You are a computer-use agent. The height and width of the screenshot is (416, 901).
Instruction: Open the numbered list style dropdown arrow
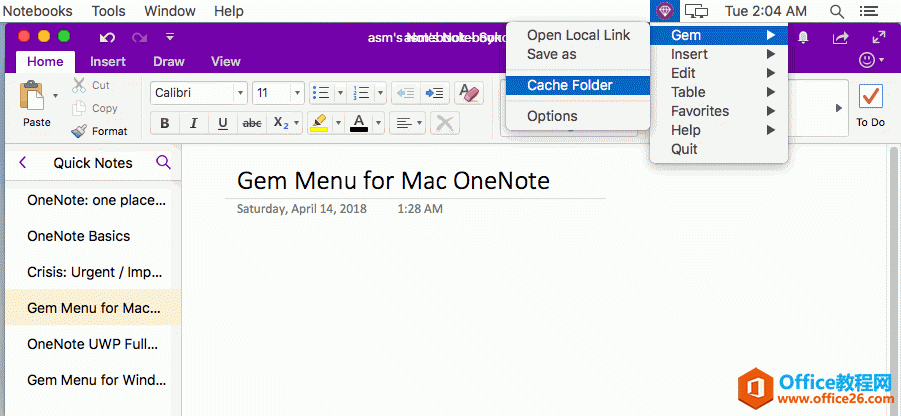point(380,93)
